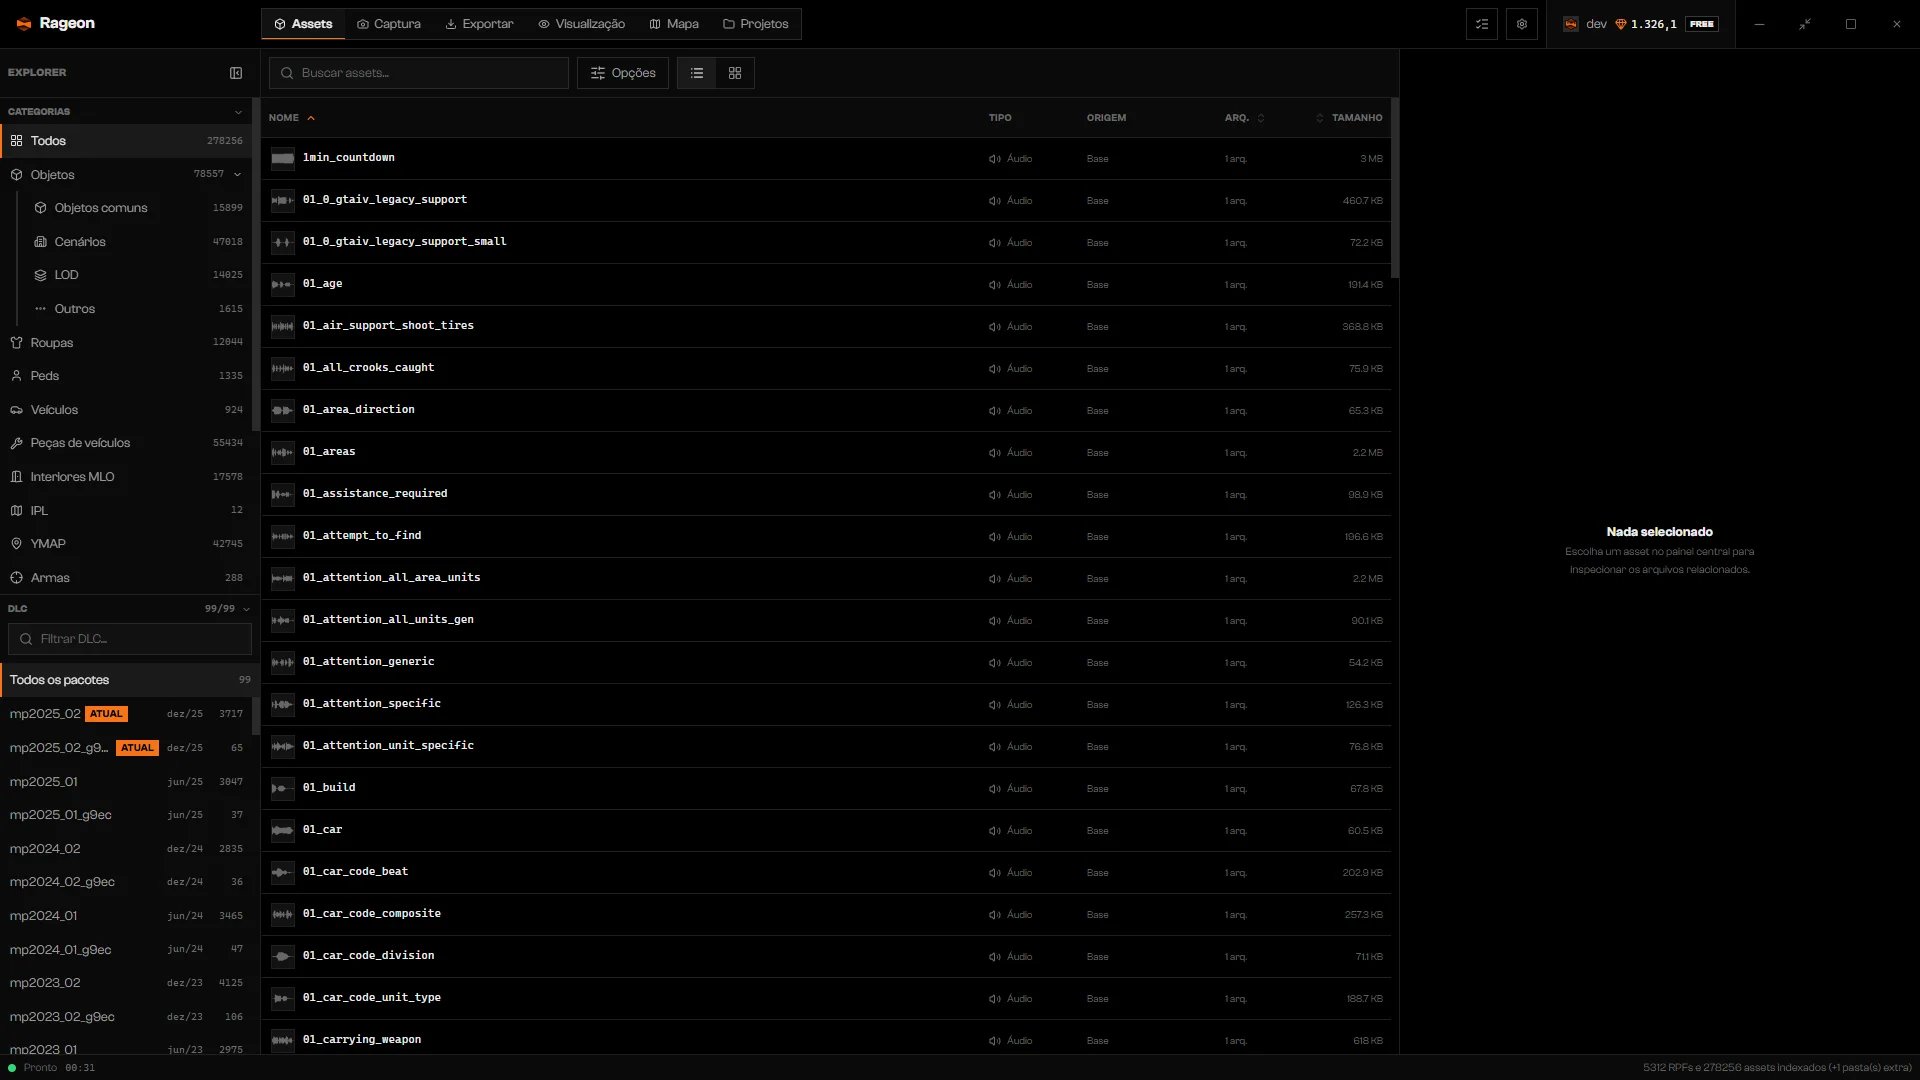
Task: Select the Veículos category
Action: tap(126, 410)
